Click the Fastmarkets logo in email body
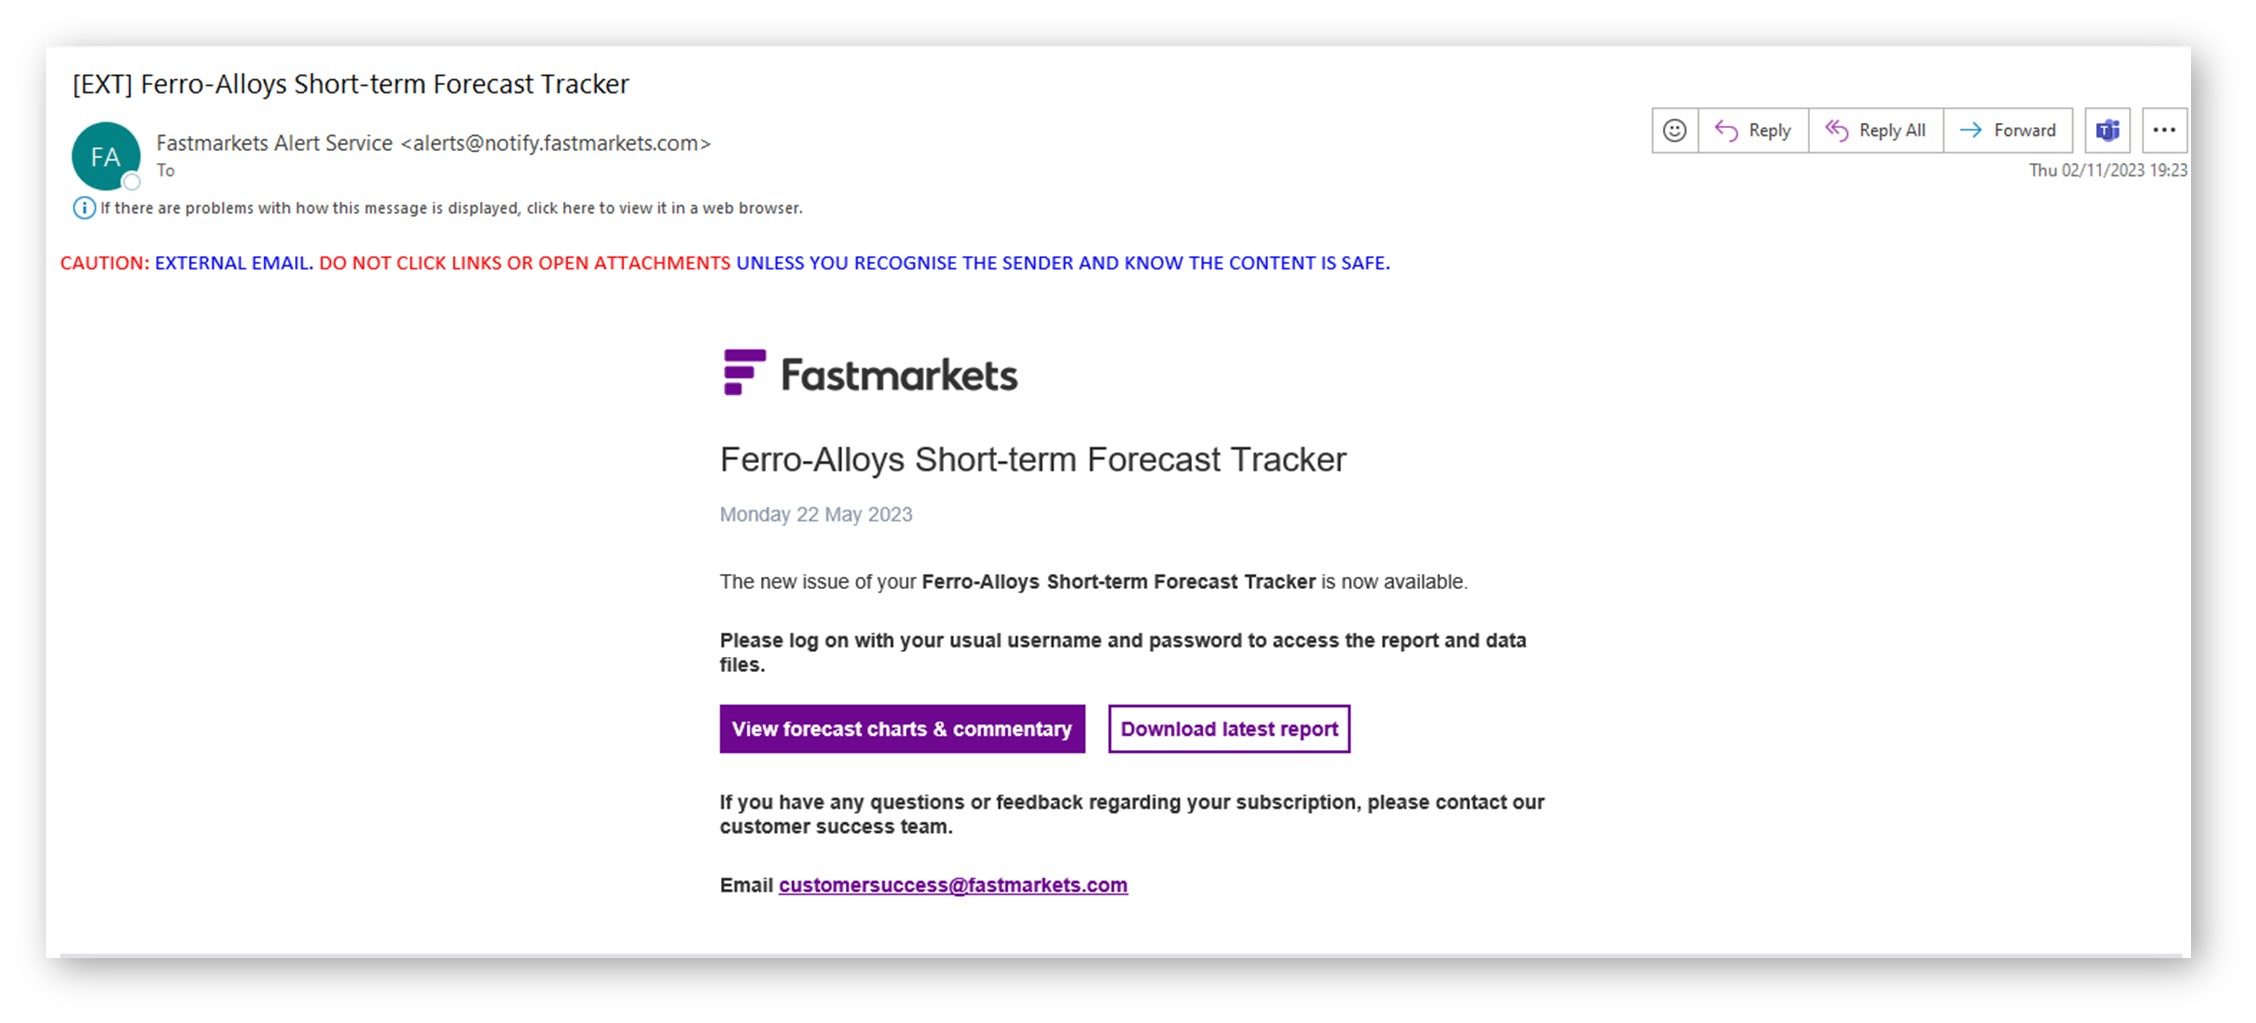The height and width of the screenshot is (1023, 2256). pyautogui.click(x=870, y=373)
